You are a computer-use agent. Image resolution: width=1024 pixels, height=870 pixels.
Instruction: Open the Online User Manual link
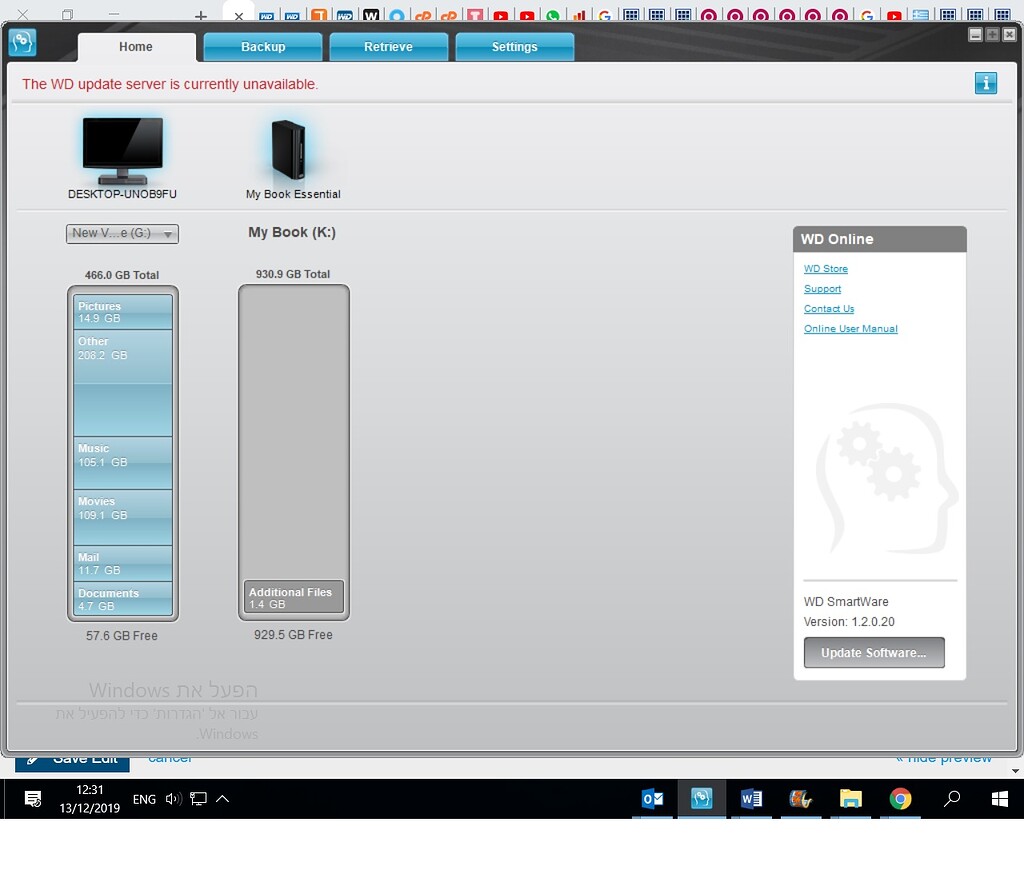pos(850,328)
